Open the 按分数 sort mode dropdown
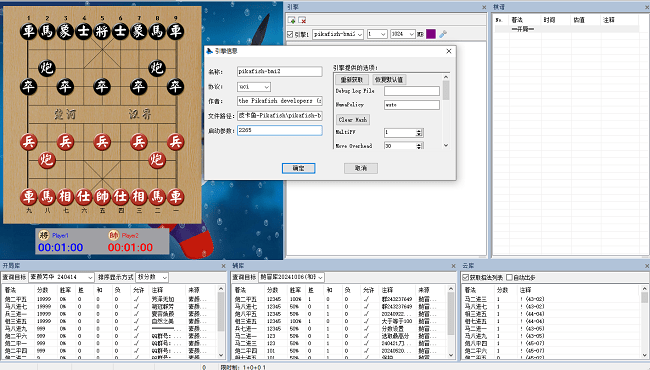 click(x=152, y=277)
